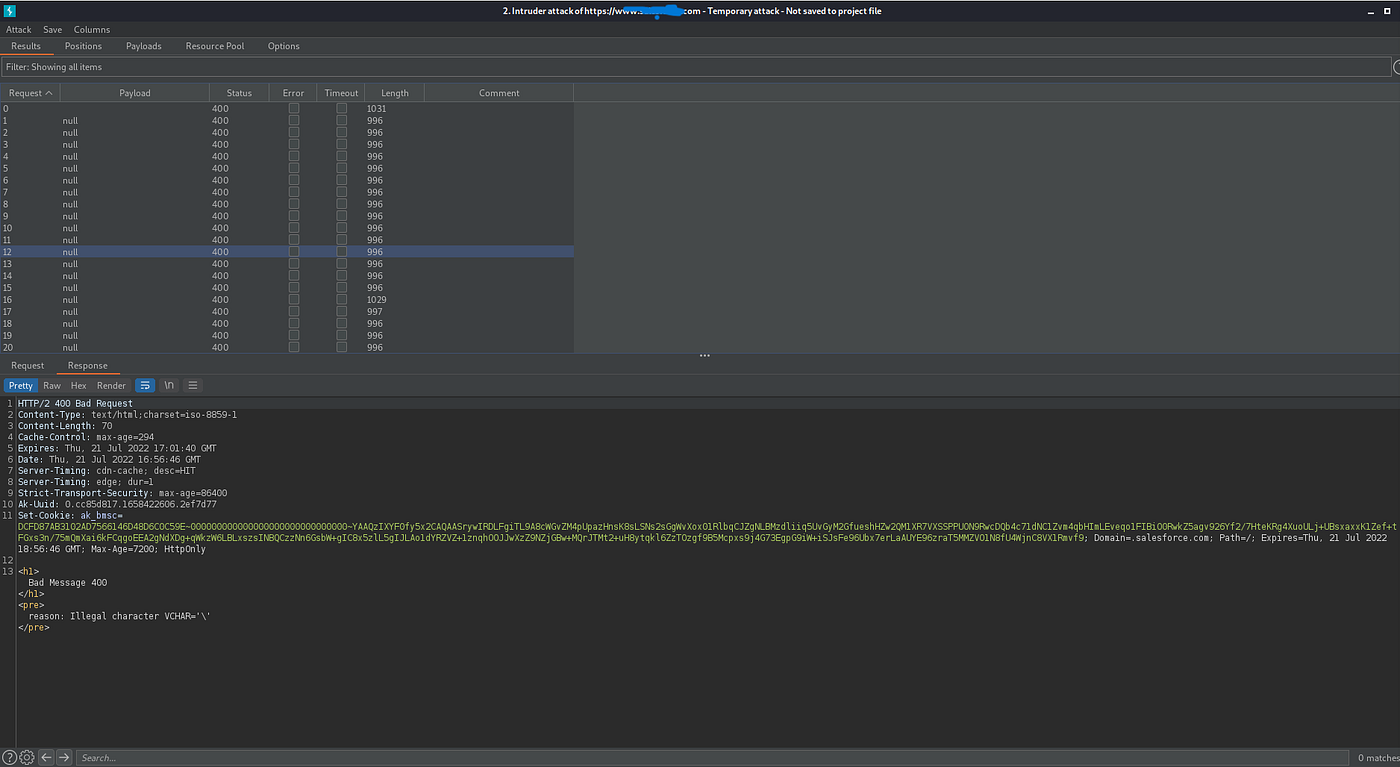Open the Attack menu
Viewport: 1400px width, 767px height.
(19, 30)
